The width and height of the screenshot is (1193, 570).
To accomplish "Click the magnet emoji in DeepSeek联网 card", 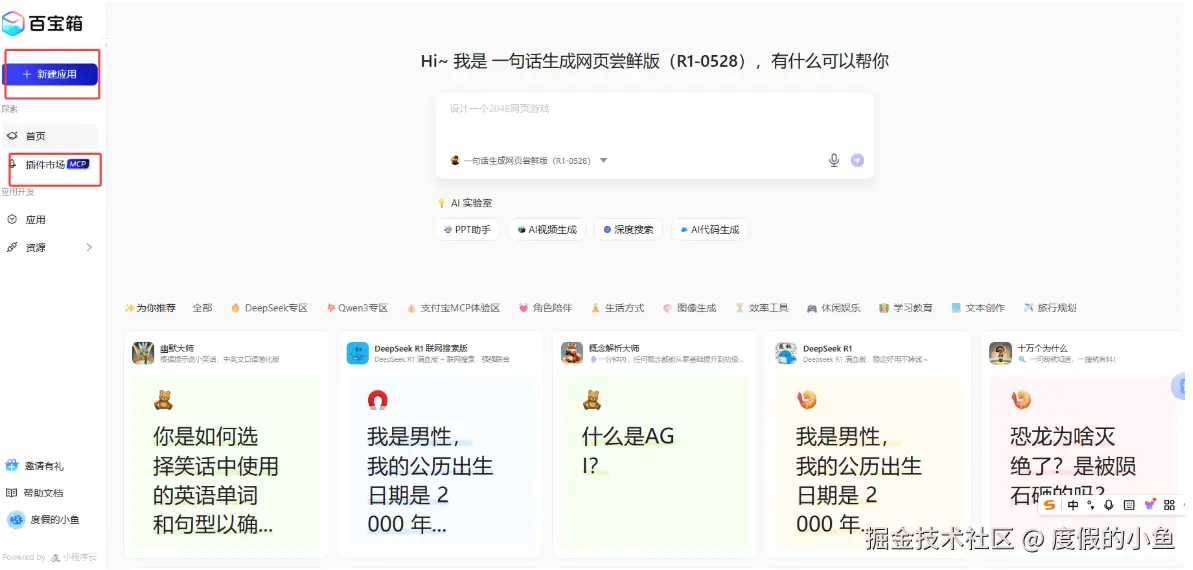I will [377, 400].
